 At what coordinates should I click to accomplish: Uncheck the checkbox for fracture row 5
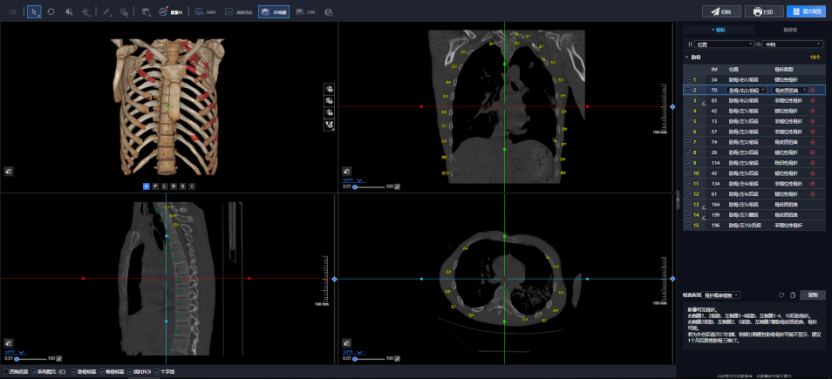(688, 121)
